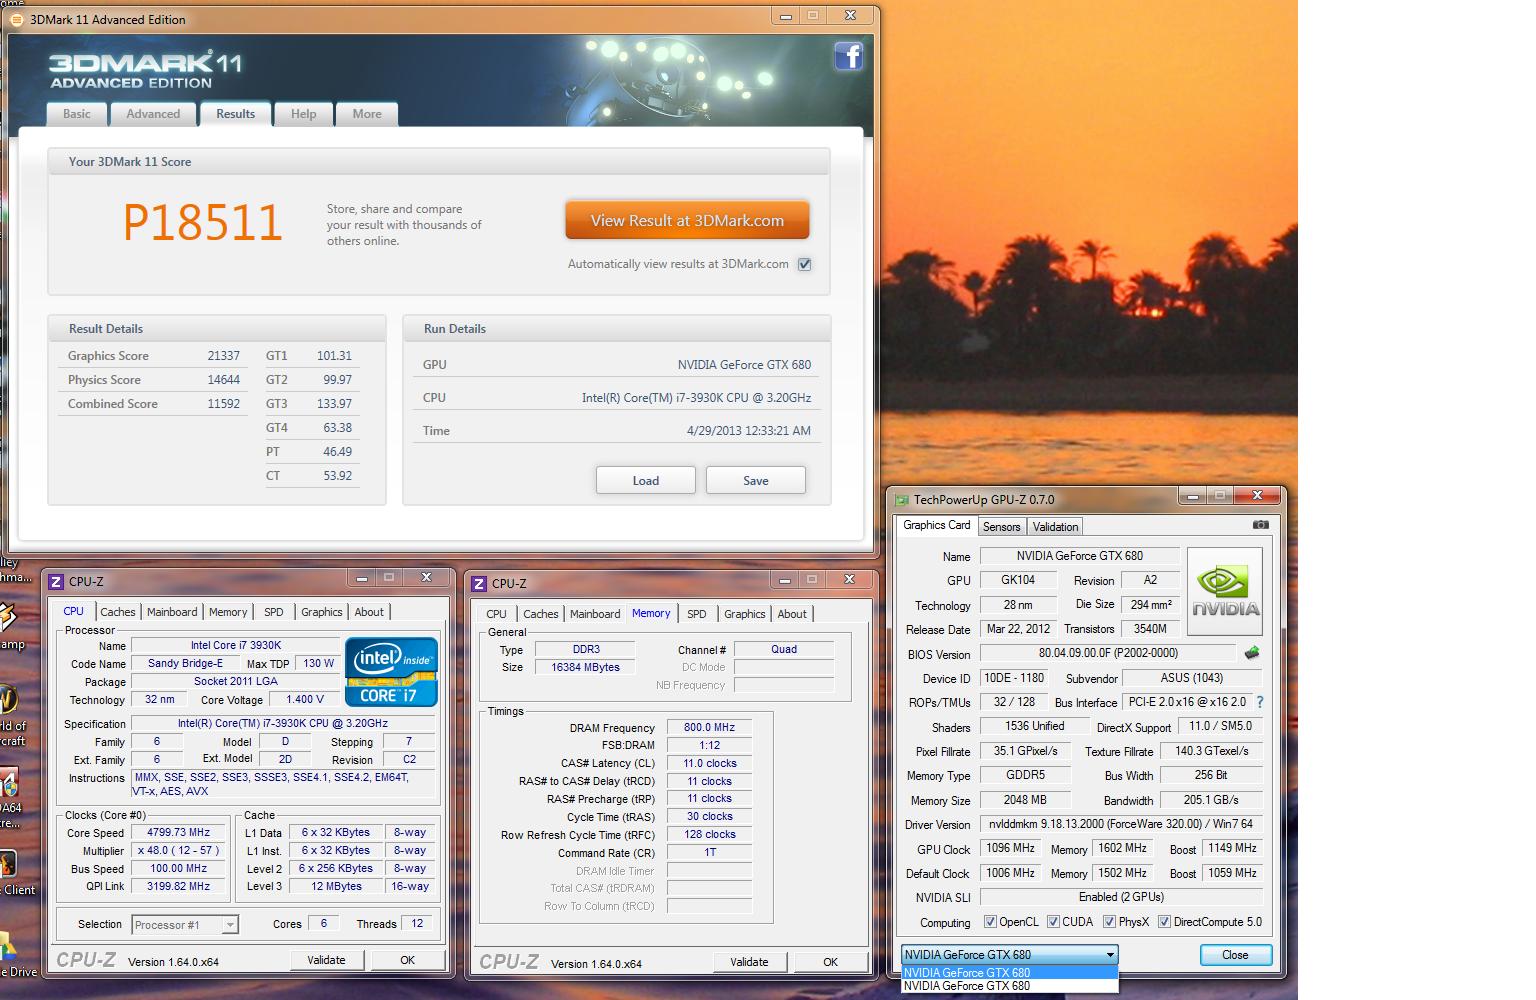Open SPD tab in left CPU-Z window
Viewport: 1536px width, 1000px height.
click(x=273, y=612)
